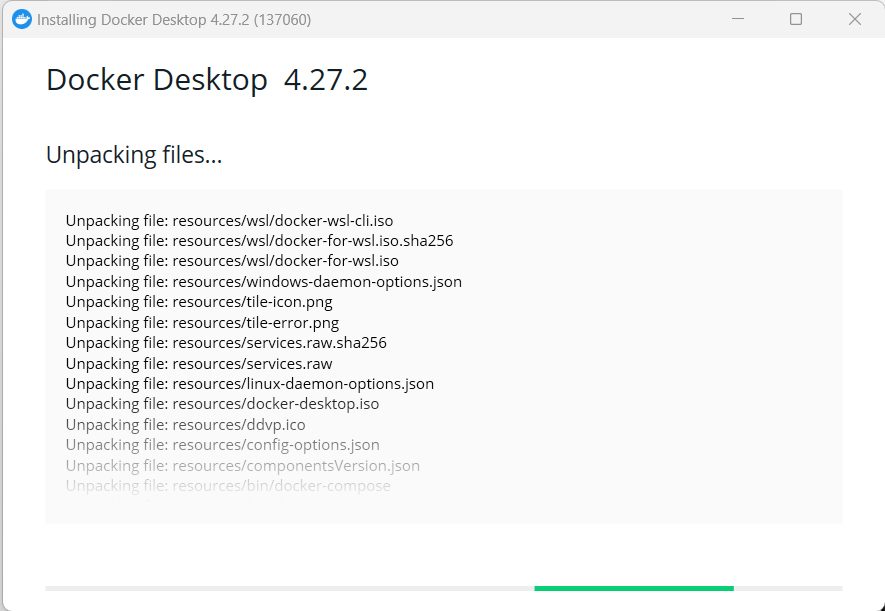Select the tile-icon.png log line
This screenshot has width=885, height=611.
(x=199, y=302)
